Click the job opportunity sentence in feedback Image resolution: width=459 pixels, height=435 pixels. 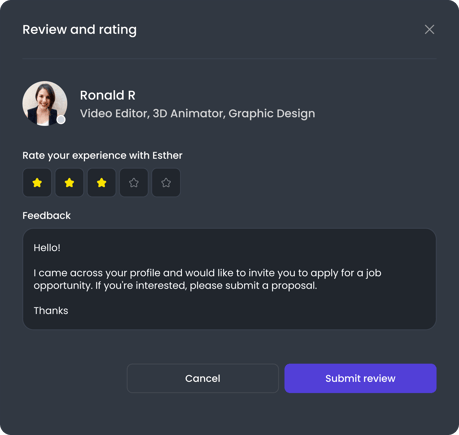click(x=207, y=279)
